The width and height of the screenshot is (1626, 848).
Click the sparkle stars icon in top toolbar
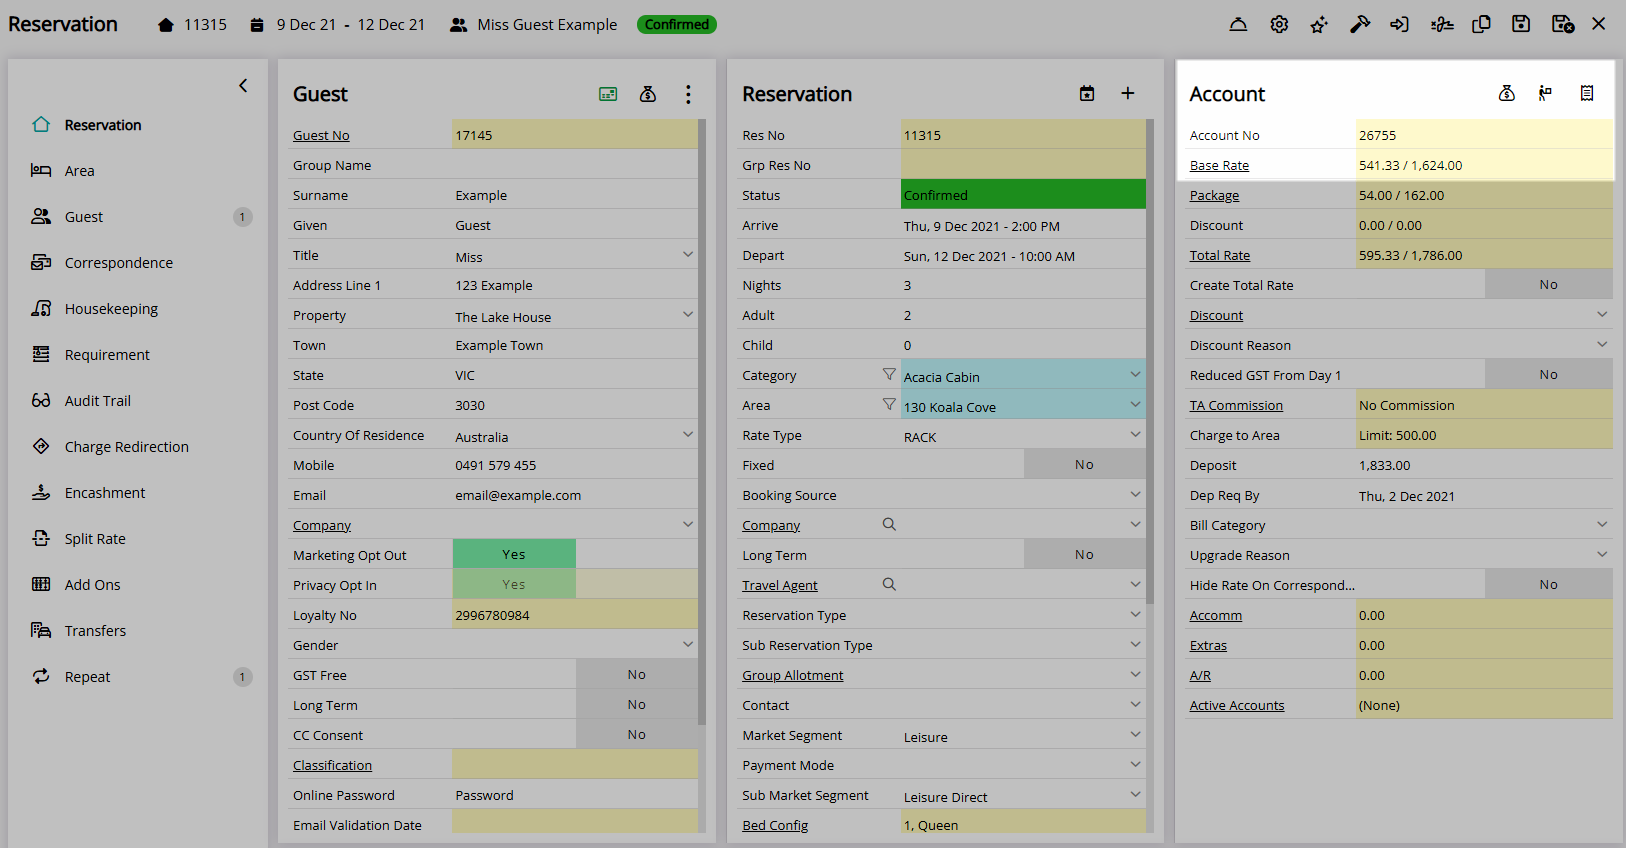point(1319,24)
